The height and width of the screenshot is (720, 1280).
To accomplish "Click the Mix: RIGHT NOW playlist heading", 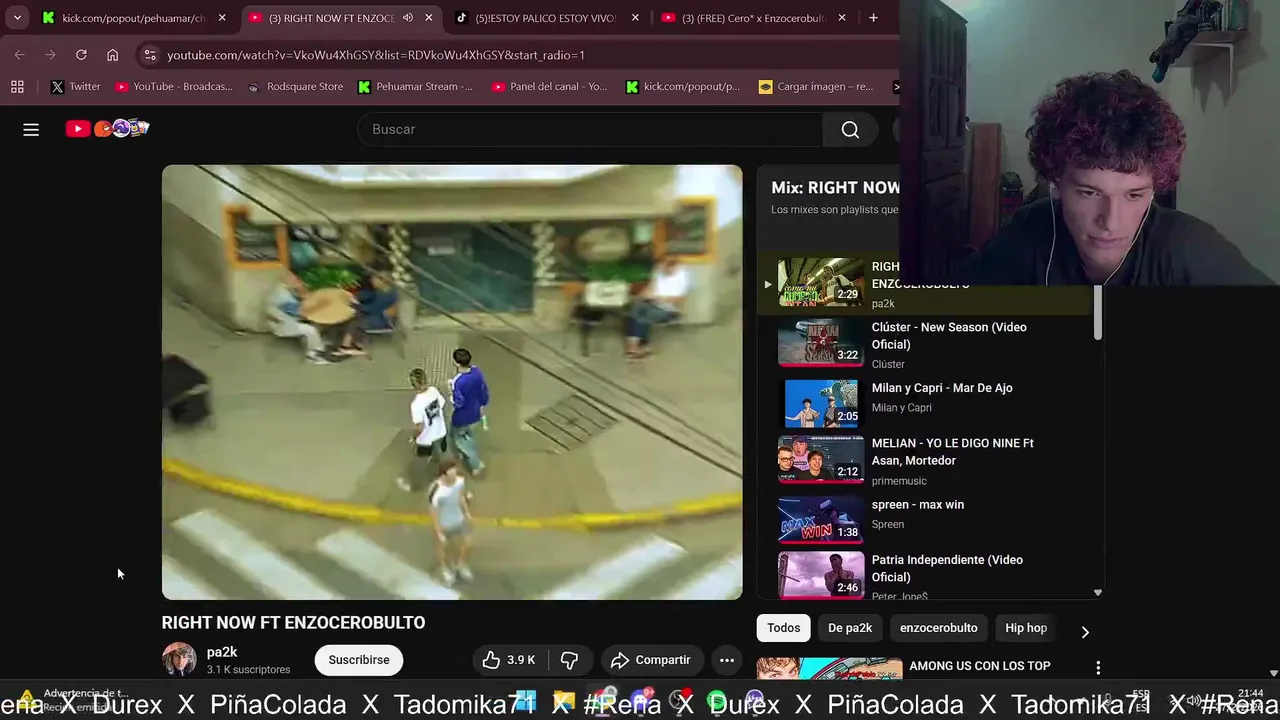I will pos(835,187).
